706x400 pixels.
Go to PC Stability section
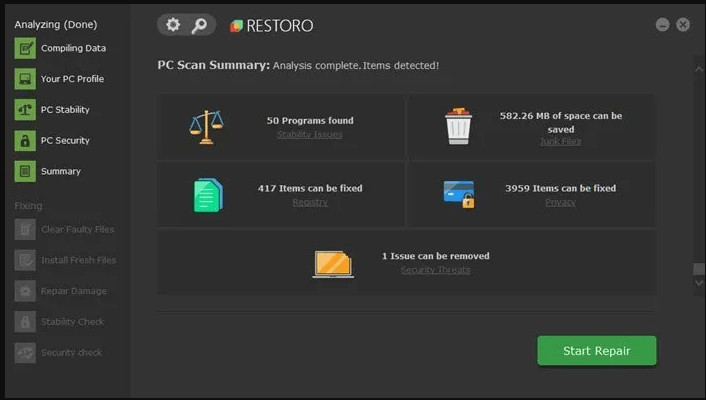point(65,109)
